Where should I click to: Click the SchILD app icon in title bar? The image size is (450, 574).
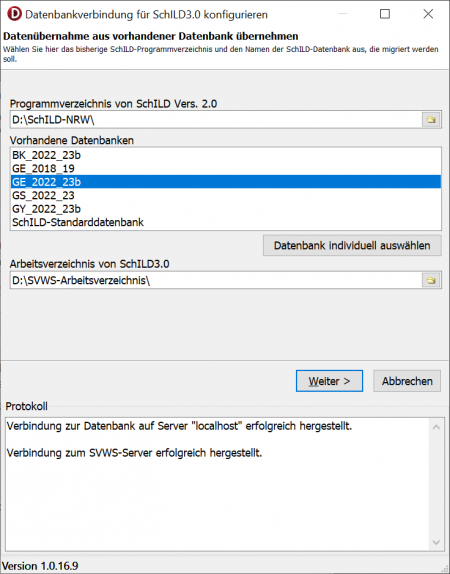point(14,14)
